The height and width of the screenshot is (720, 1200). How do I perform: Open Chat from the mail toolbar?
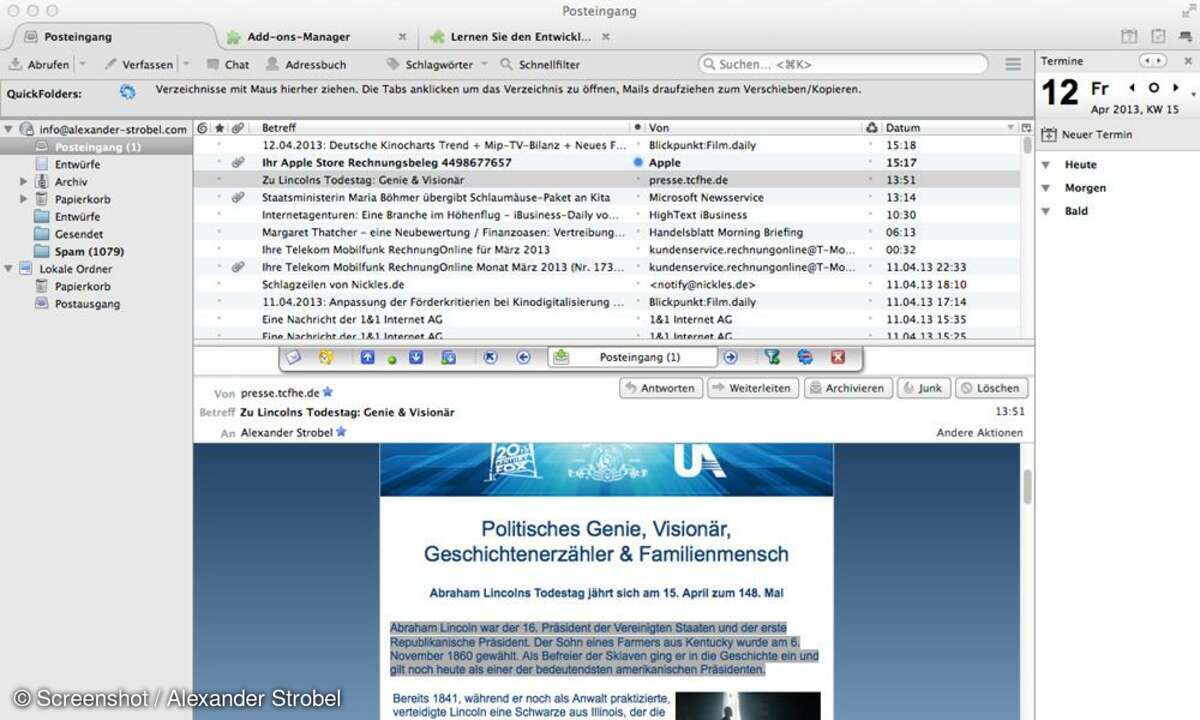tap(228, 64)
